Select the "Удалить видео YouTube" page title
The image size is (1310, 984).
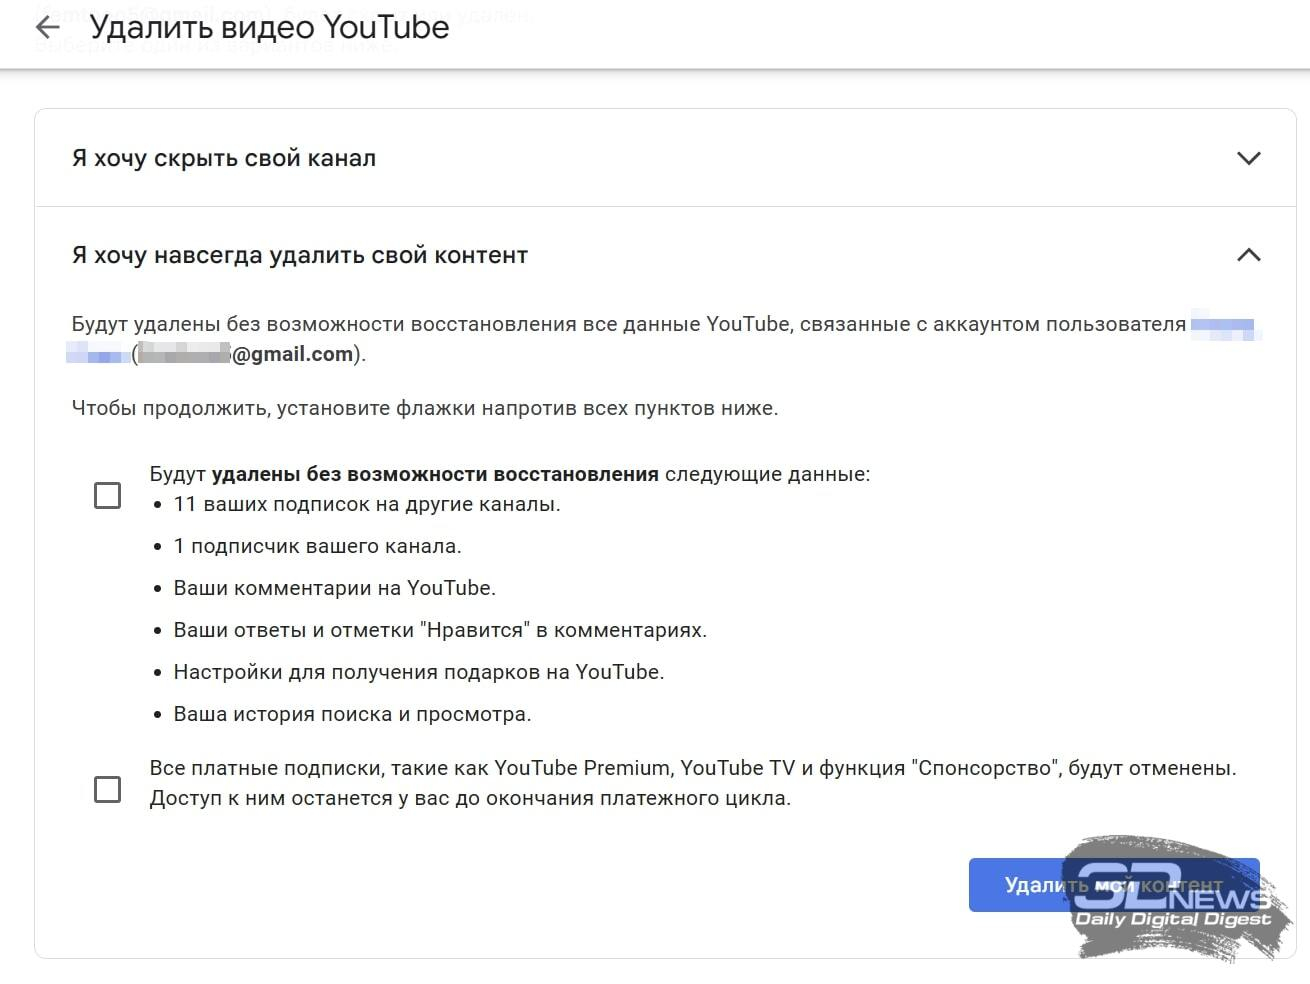pos(270,28)
